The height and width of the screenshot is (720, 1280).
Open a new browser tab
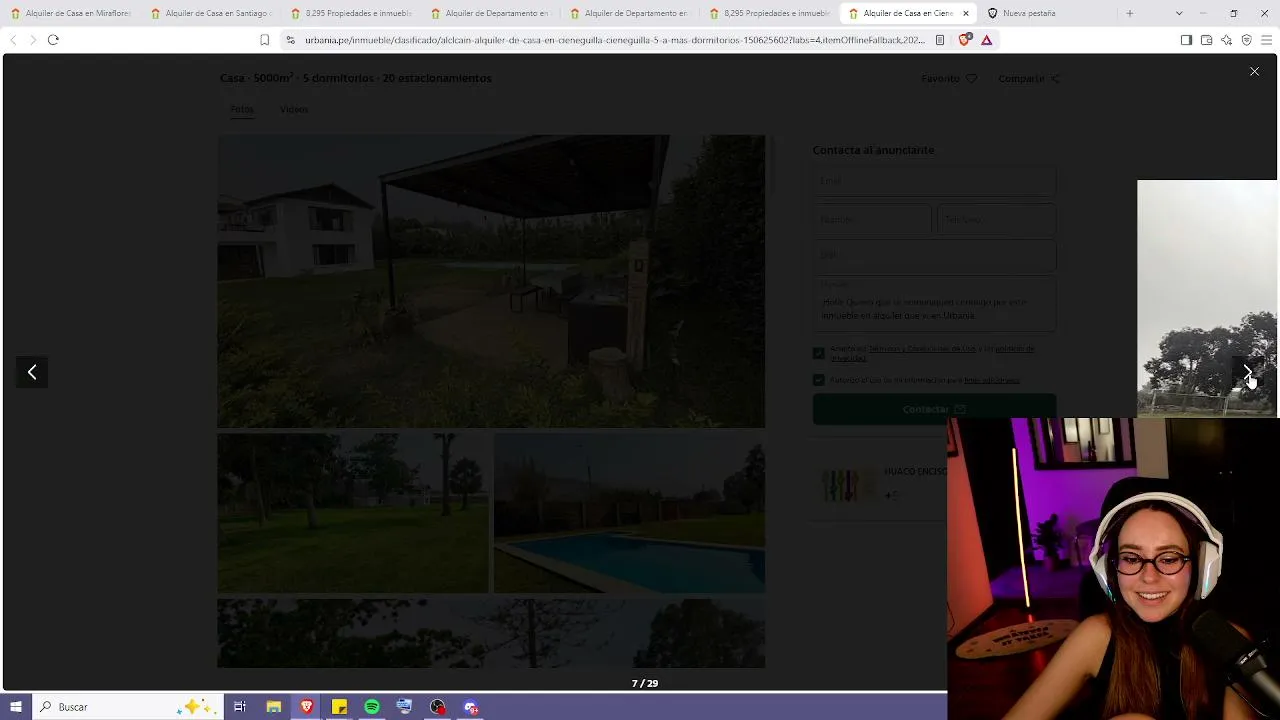tap(1130, 13)
